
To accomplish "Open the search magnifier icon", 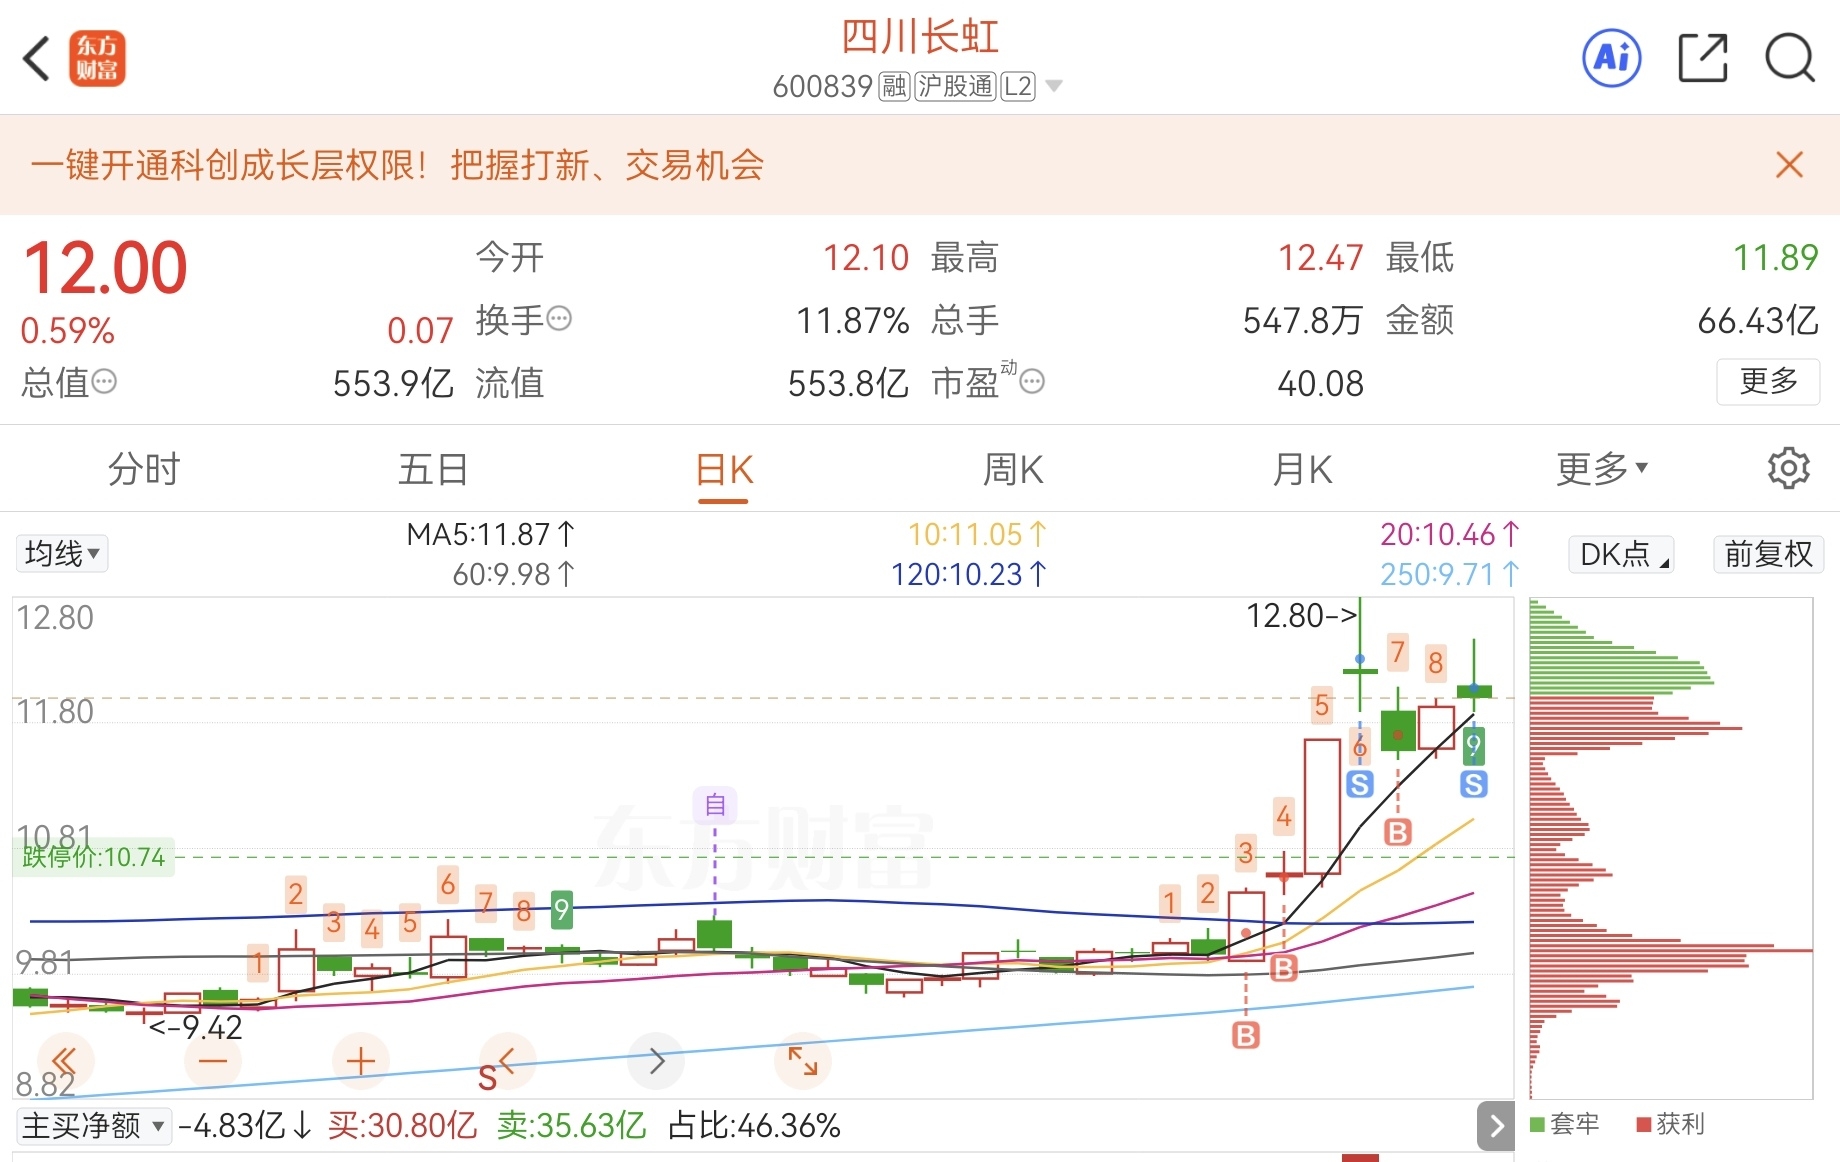I will 1790,58.
